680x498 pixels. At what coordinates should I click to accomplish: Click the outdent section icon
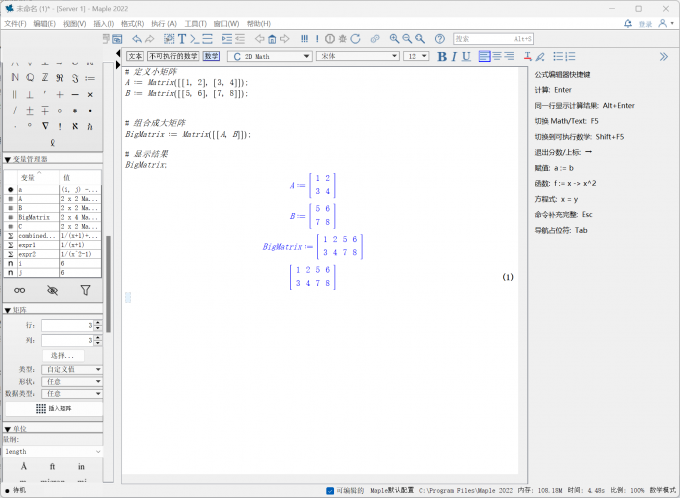[240, 39]
